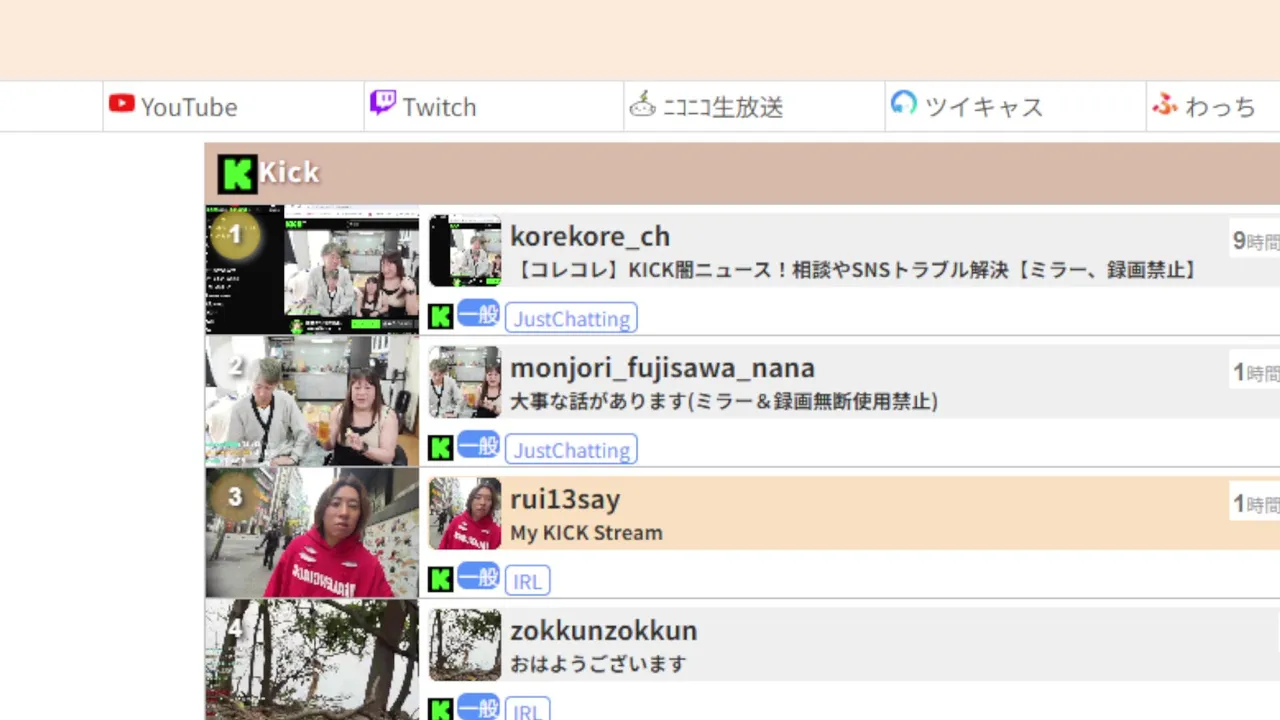
Task: Select IRL tag under rui13say
Action: pos(527,581)
